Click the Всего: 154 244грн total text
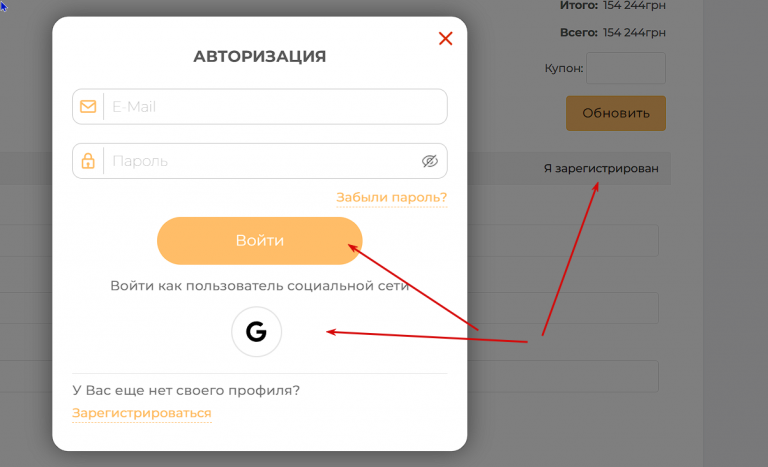The image size is (768, 467). pyautogui.click(x=613, y=32)
